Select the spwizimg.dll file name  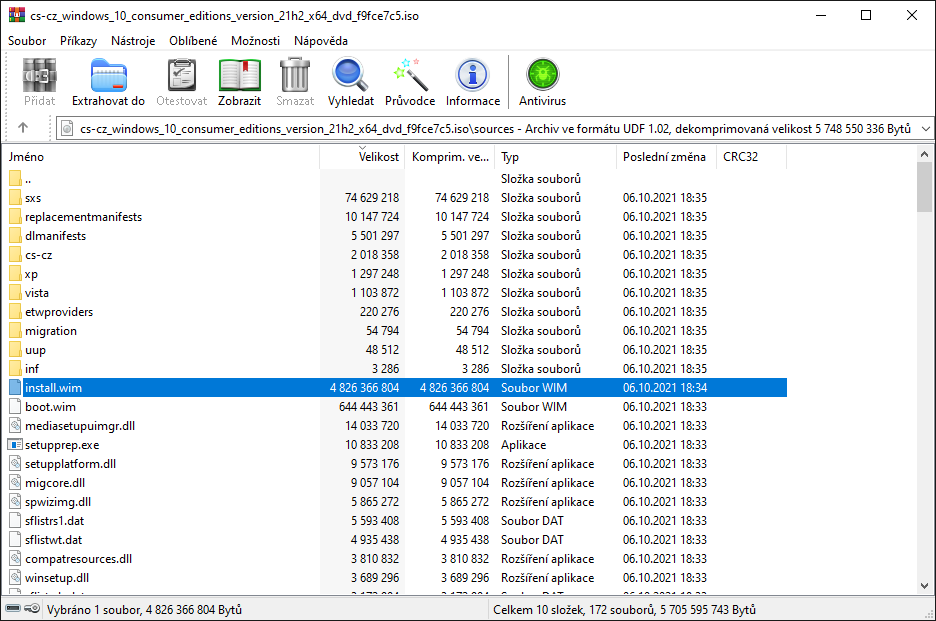58,502
